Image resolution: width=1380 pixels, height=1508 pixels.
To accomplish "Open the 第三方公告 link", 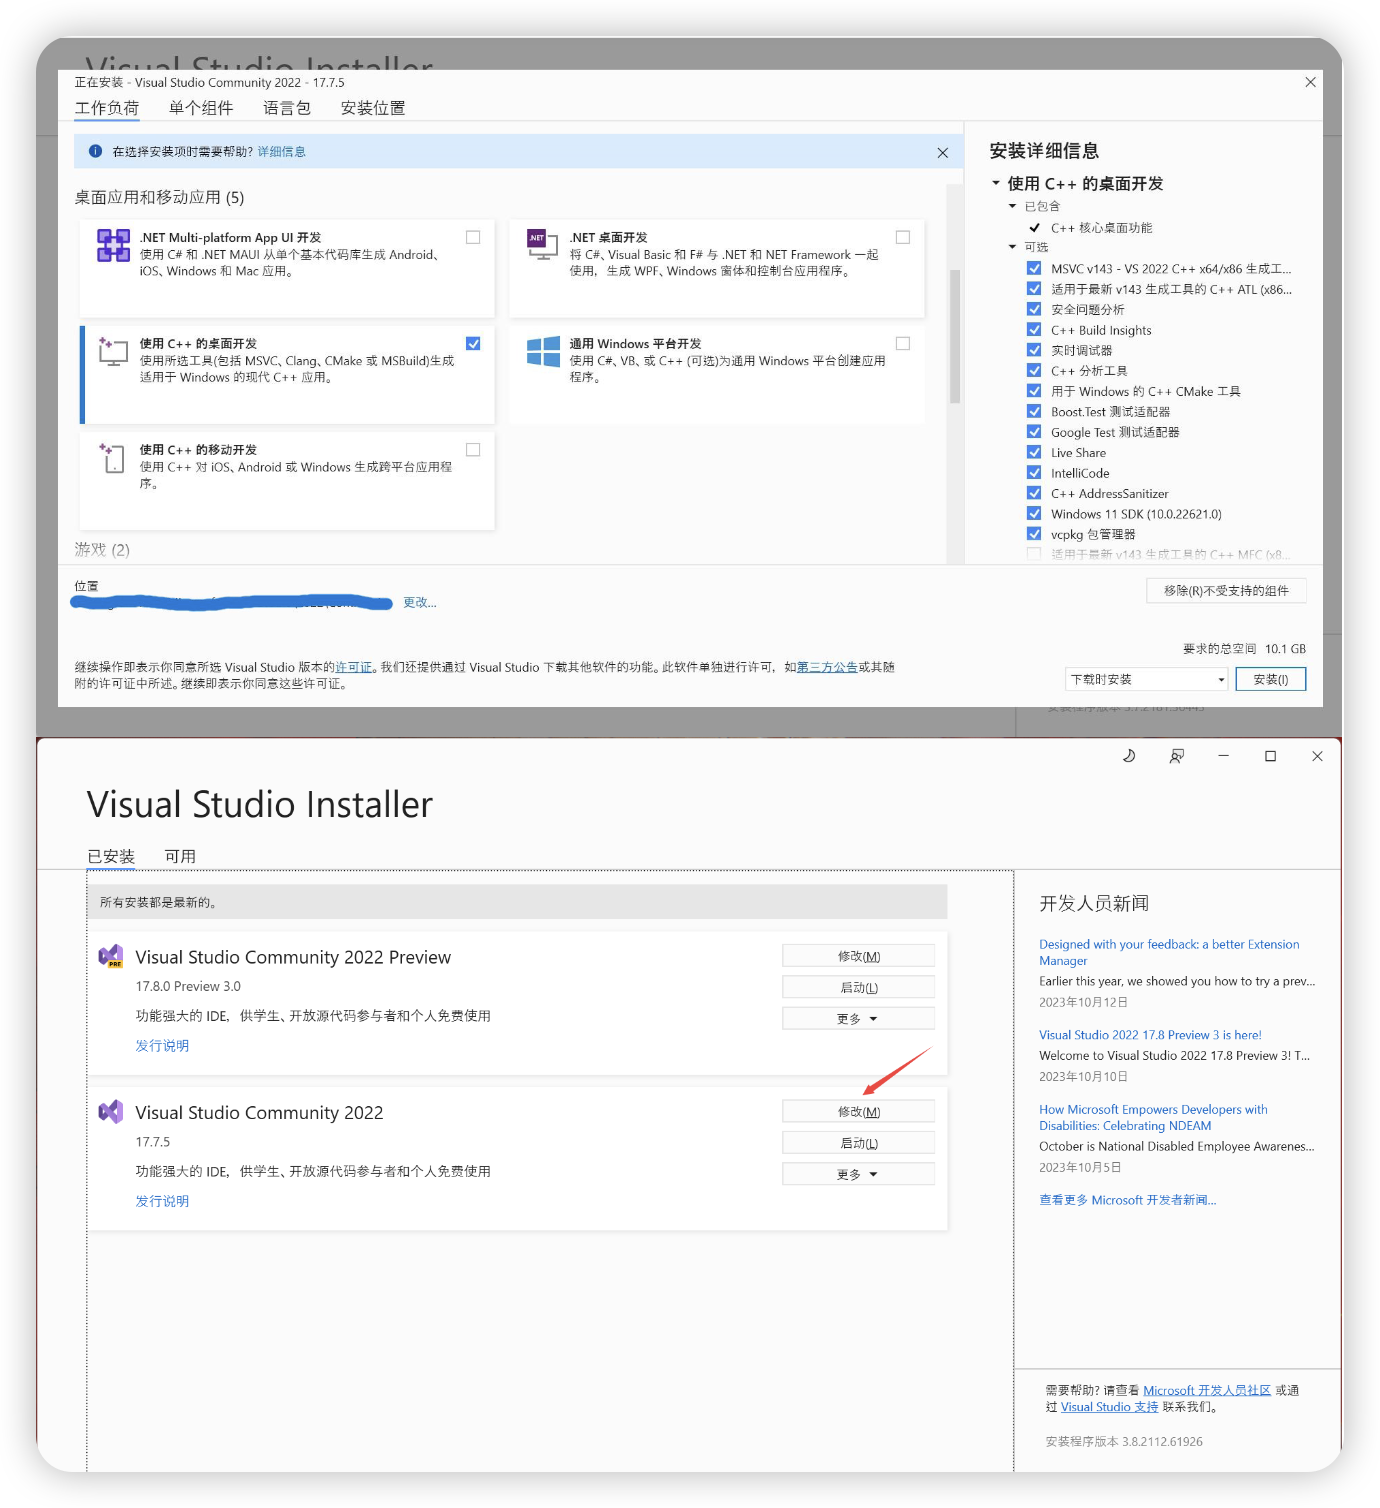I will 827,667.
